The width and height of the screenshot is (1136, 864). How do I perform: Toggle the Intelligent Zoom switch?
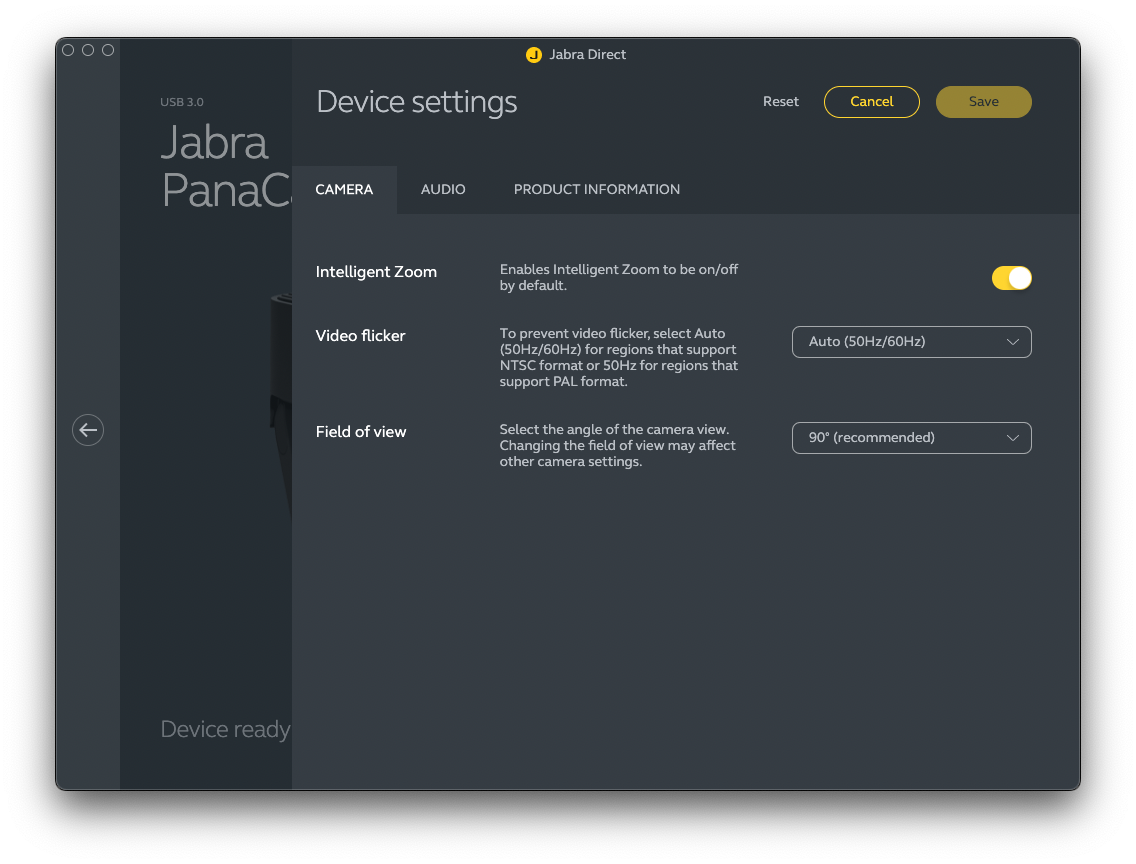pos(1011,278)
